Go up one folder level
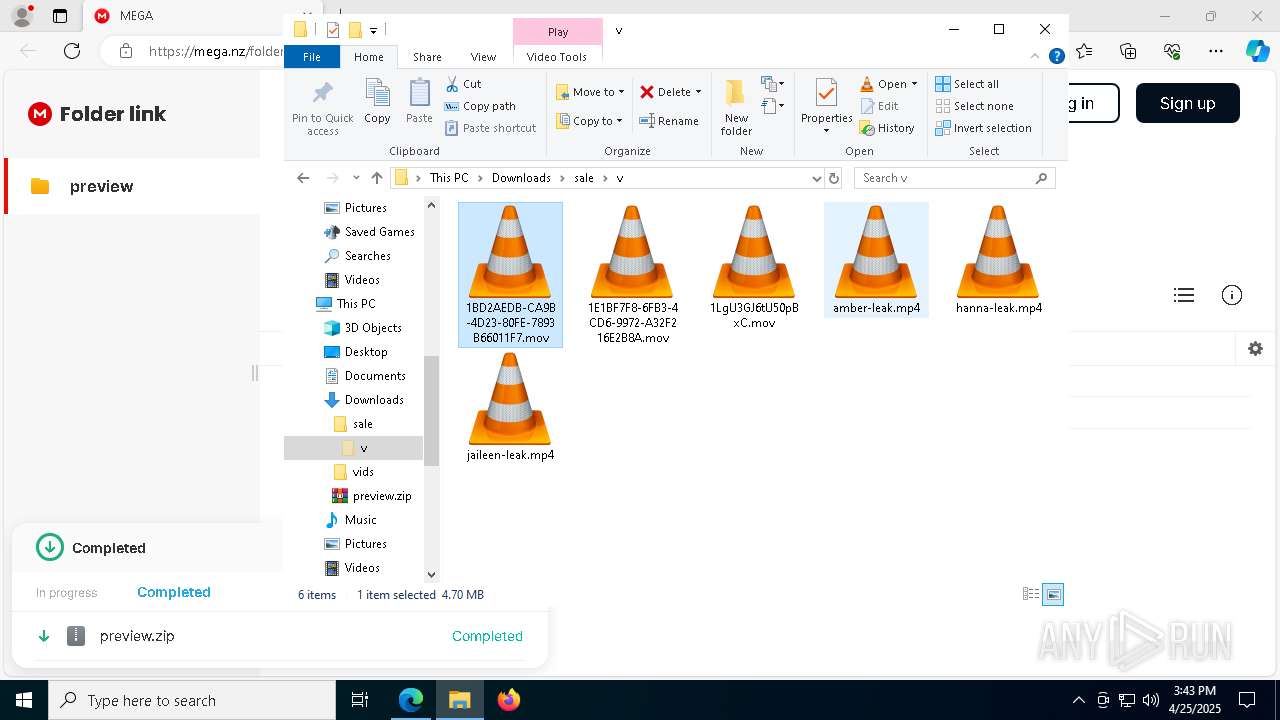The image size is (1280, 720). pyautogui.click(x=376, y=178)
